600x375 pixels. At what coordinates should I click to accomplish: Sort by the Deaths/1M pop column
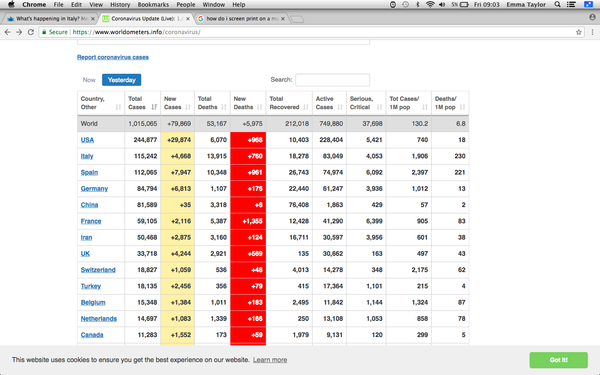[x=450, y=103]
